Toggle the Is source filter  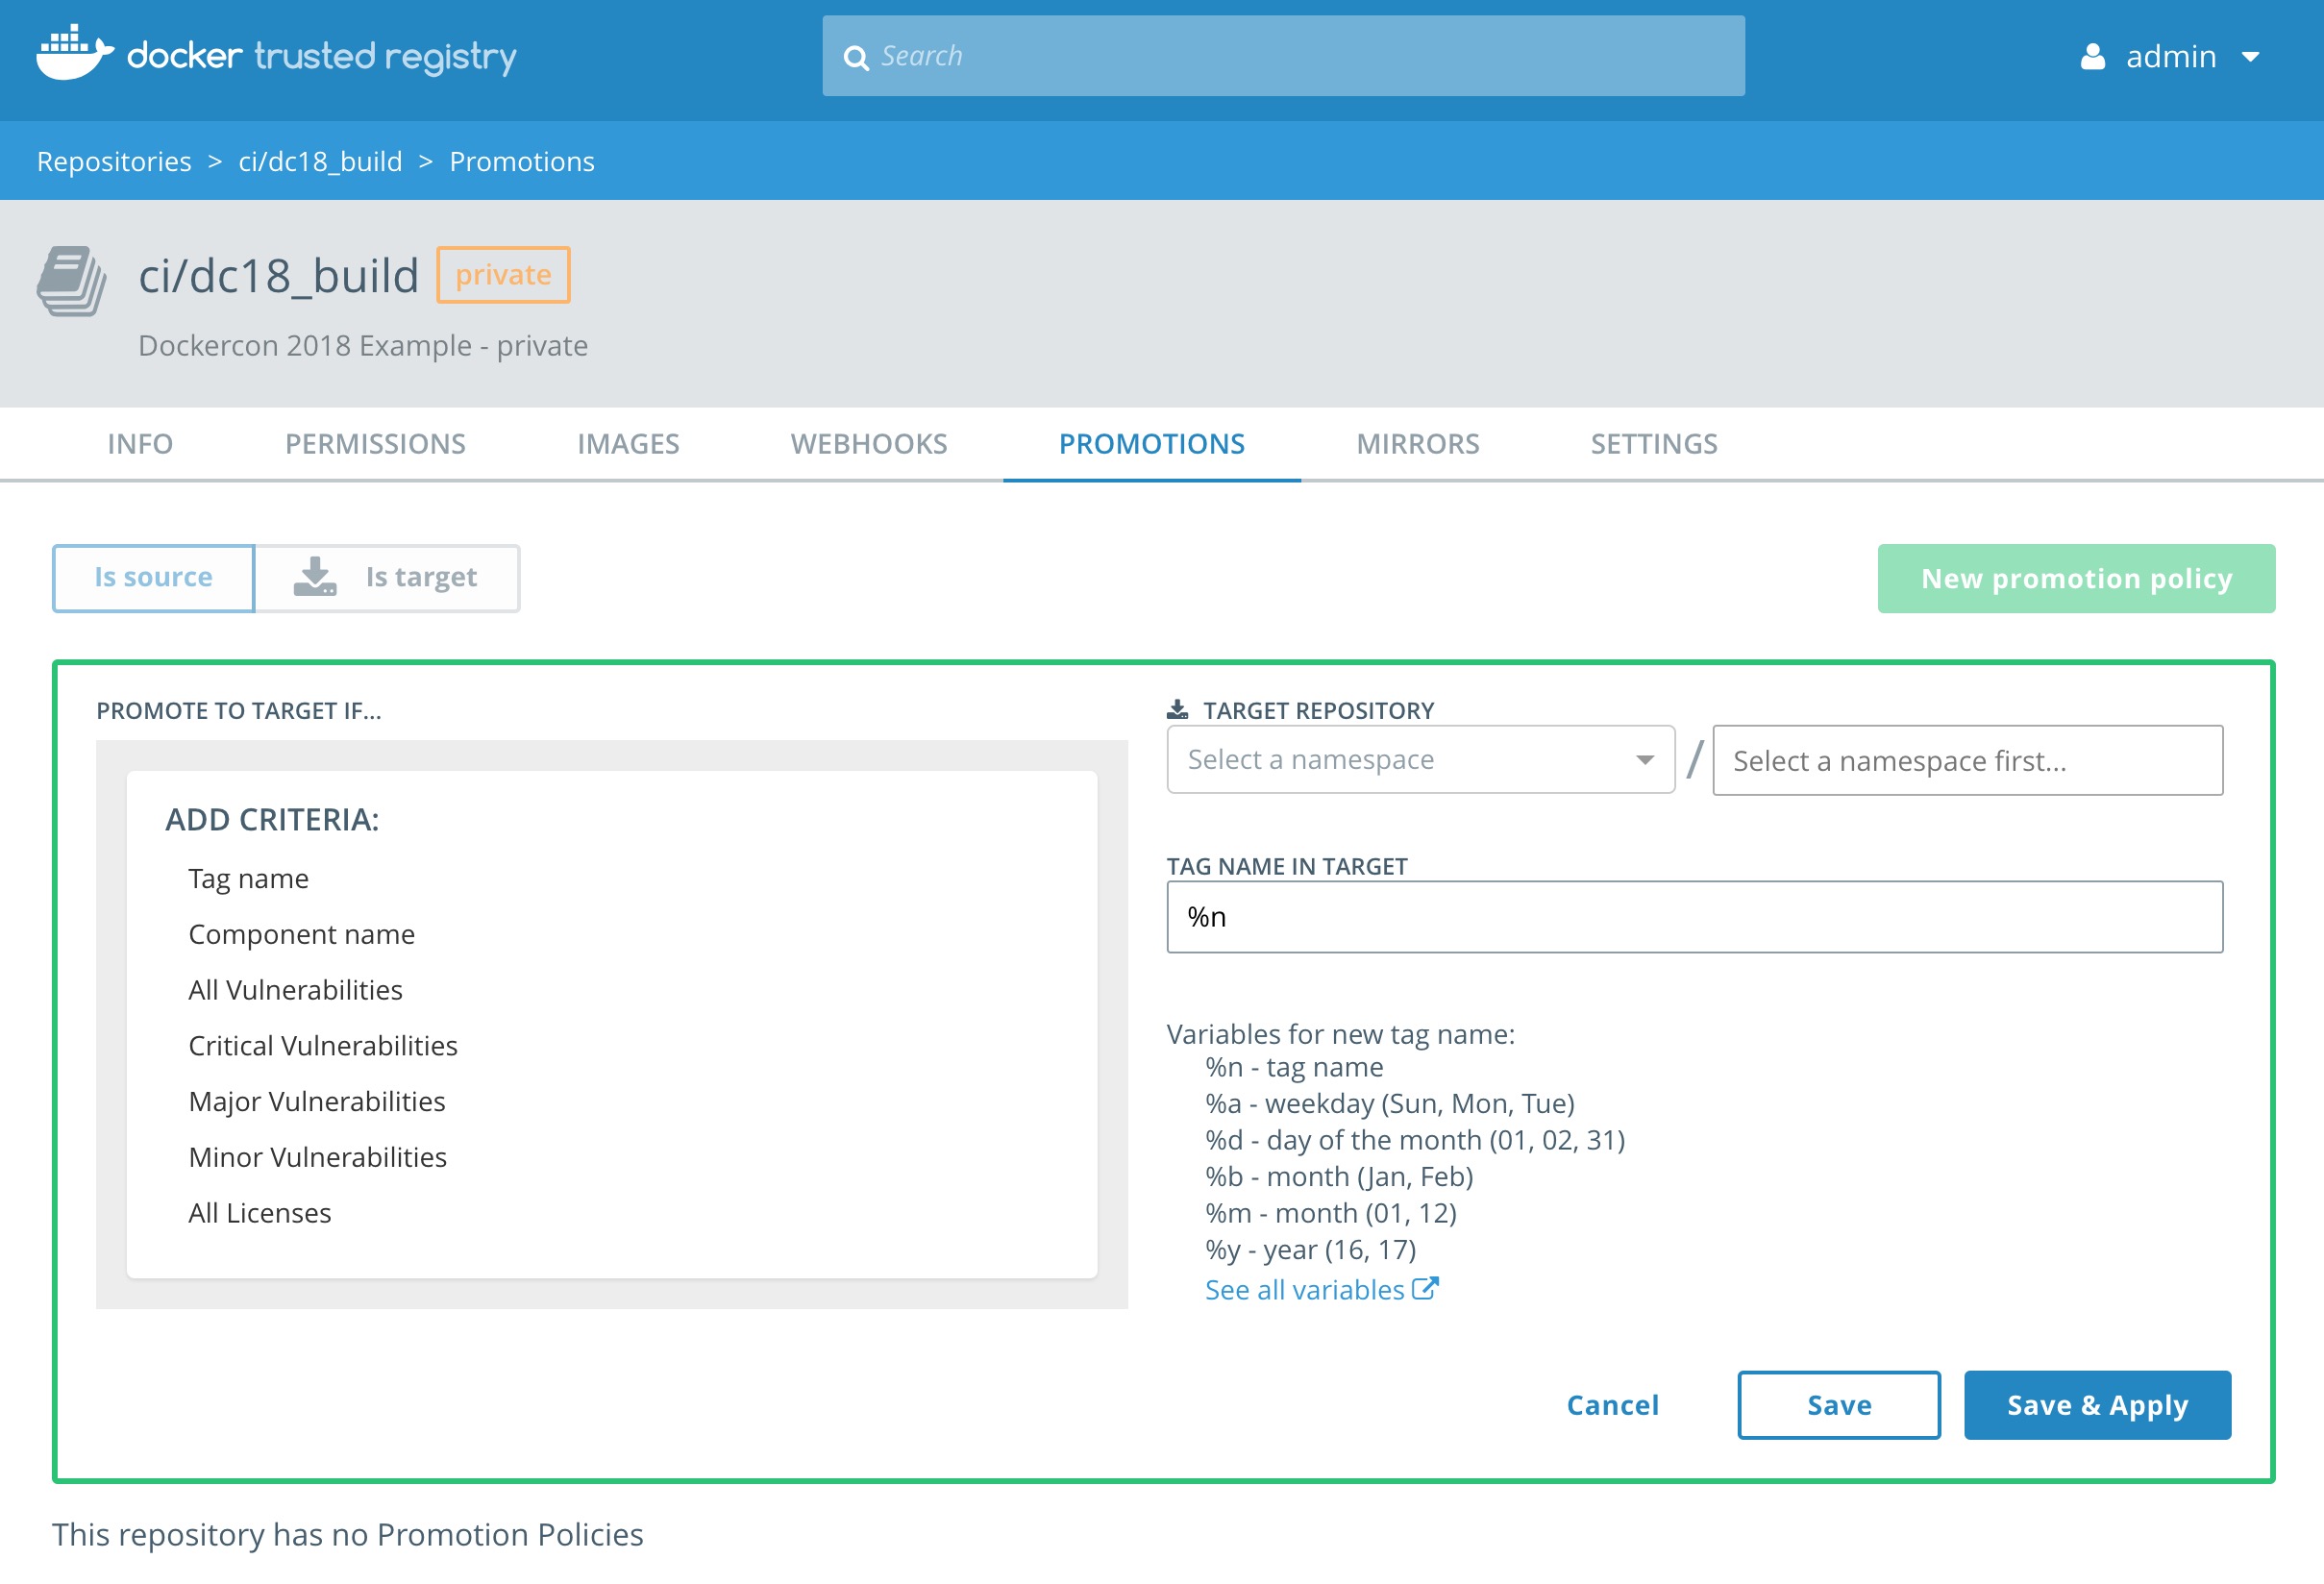153,577
